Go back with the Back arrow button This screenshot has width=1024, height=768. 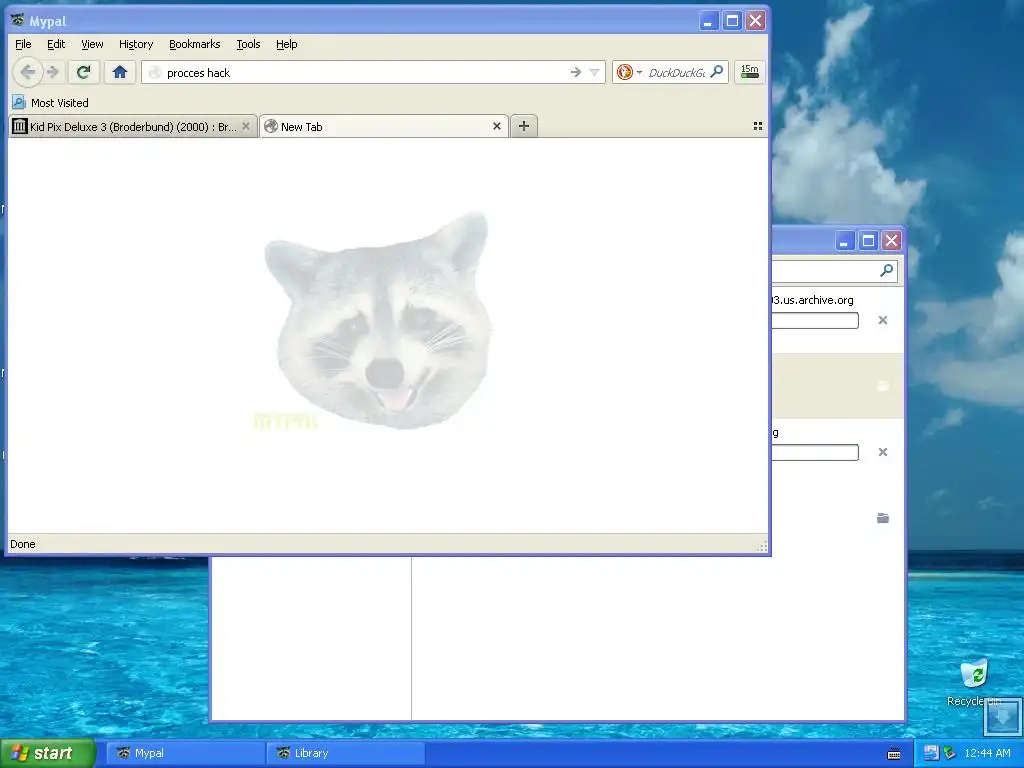coord(27,72)
